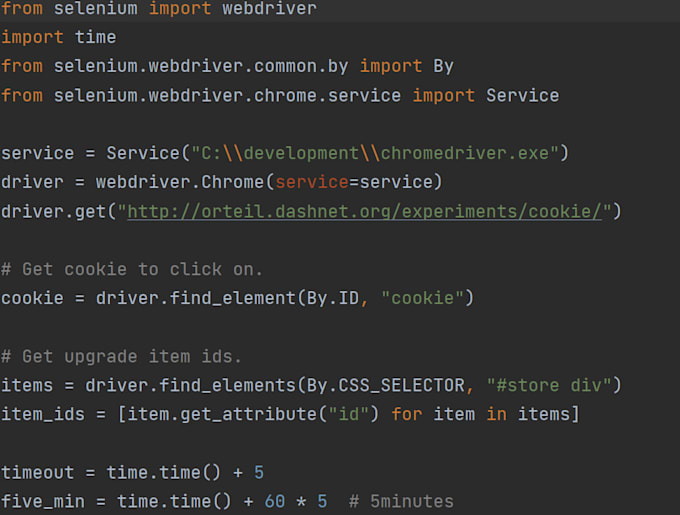Click the "in" keyword in list comprehension
Viewport: 680px width, 515px height.
point(497,414)
